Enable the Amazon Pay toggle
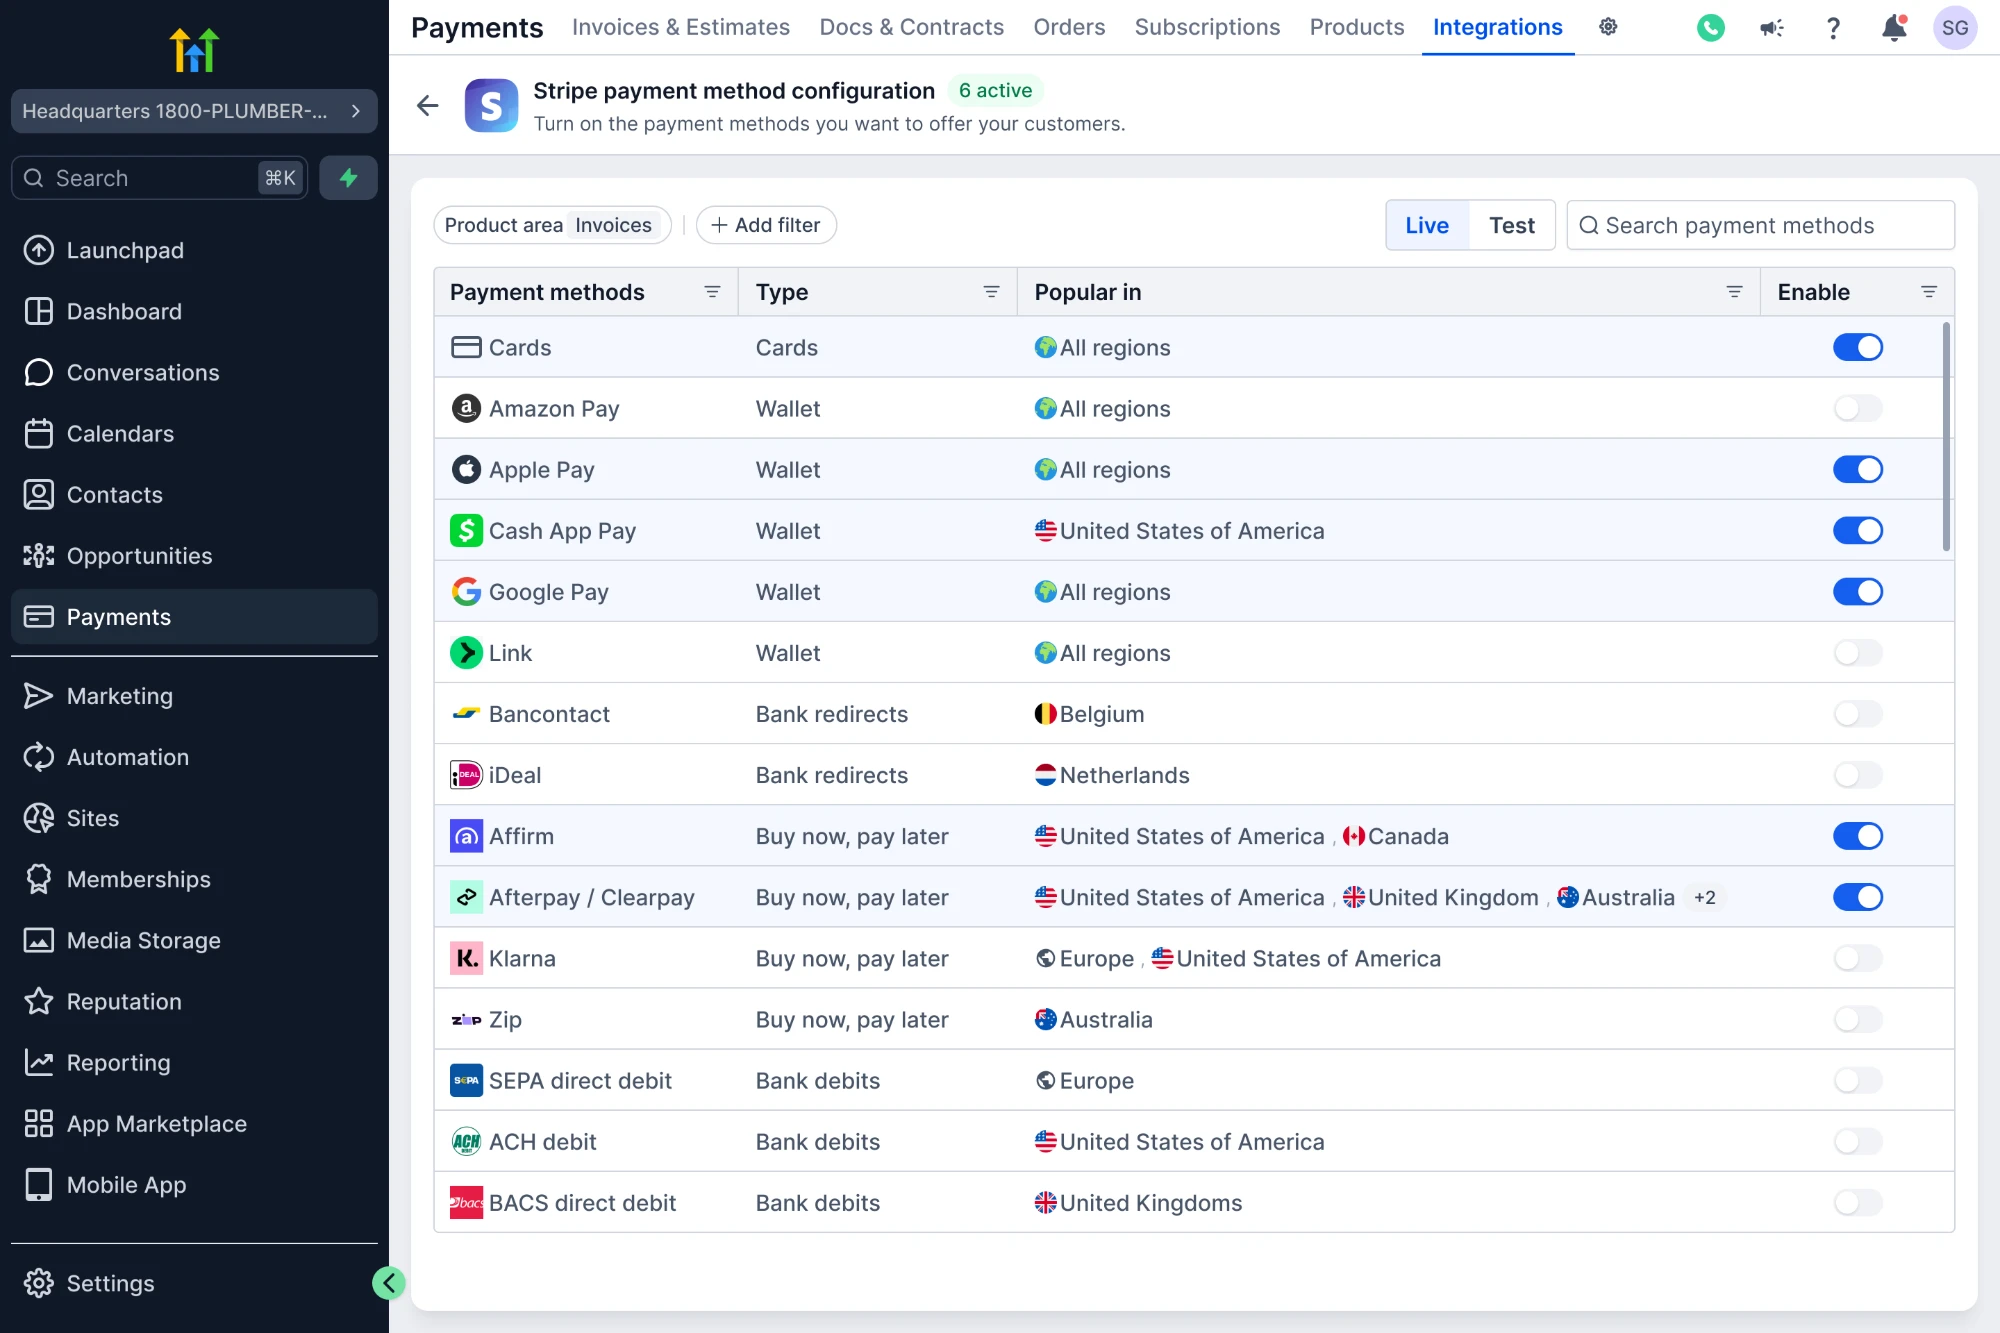Image resolution: width=2000 pixels, height=1333 pixels. 1857,408
